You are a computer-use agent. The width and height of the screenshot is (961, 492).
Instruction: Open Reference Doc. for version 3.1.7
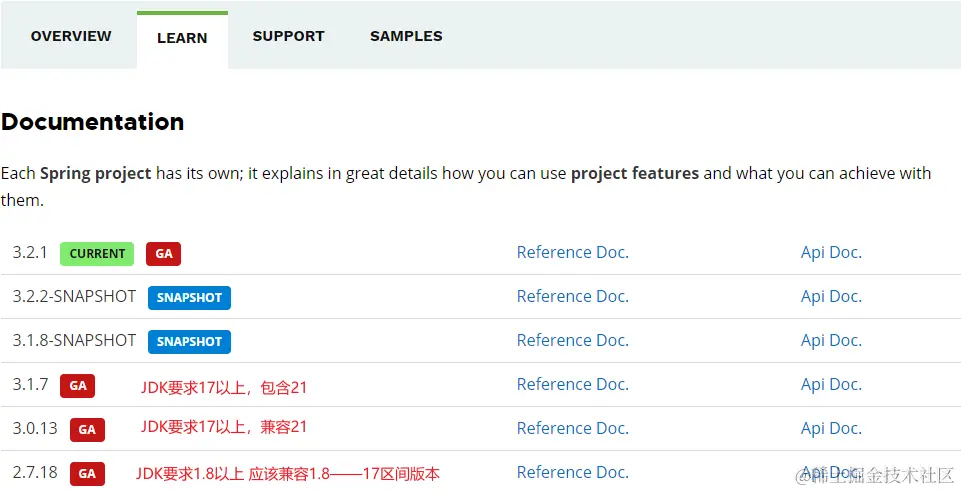[x=572, y=384]
